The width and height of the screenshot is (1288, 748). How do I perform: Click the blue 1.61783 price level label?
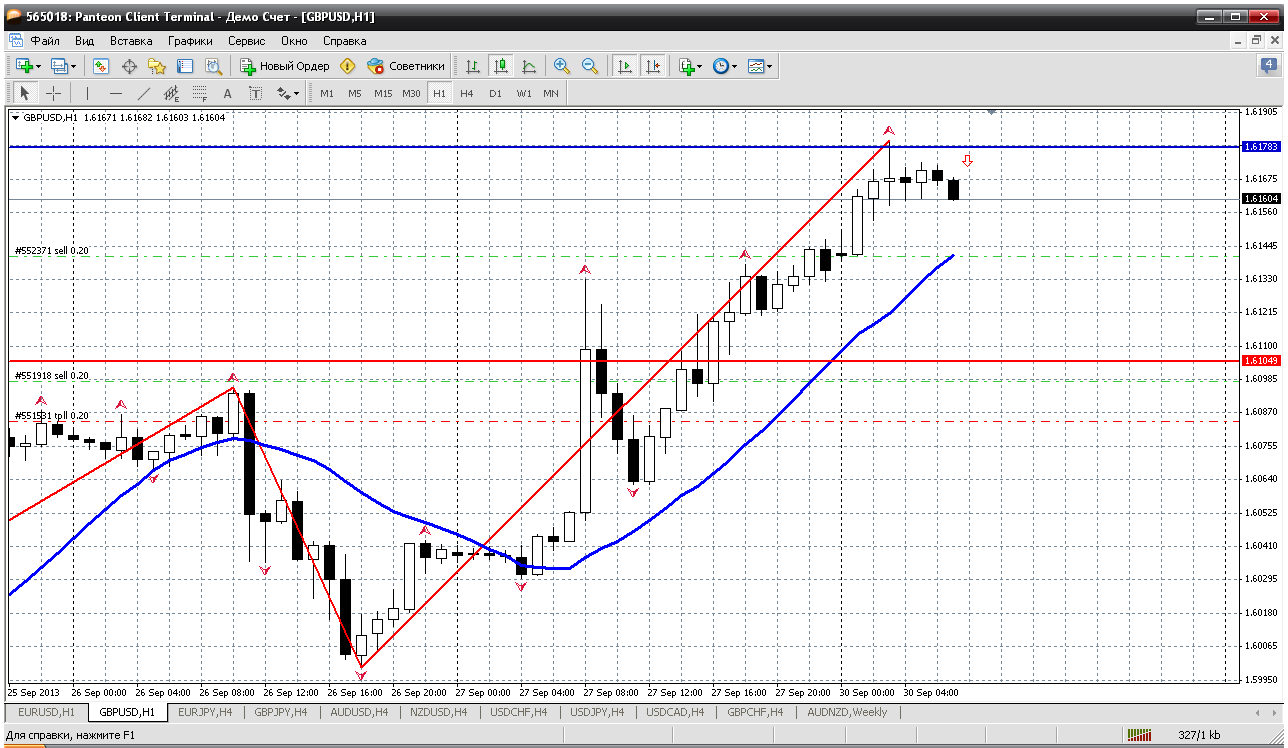click(x=1261, y=147)
